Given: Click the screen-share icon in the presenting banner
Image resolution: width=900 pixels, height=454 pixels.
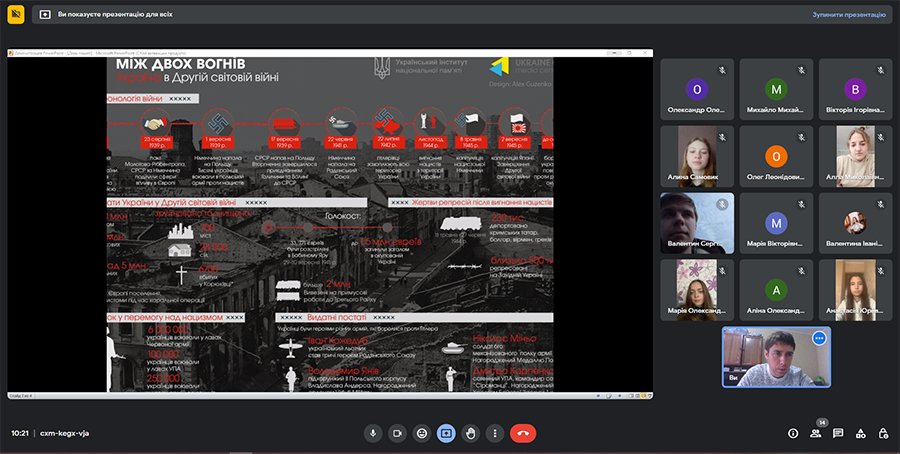Looking at the screenshot, I should [x=45, y=14].
